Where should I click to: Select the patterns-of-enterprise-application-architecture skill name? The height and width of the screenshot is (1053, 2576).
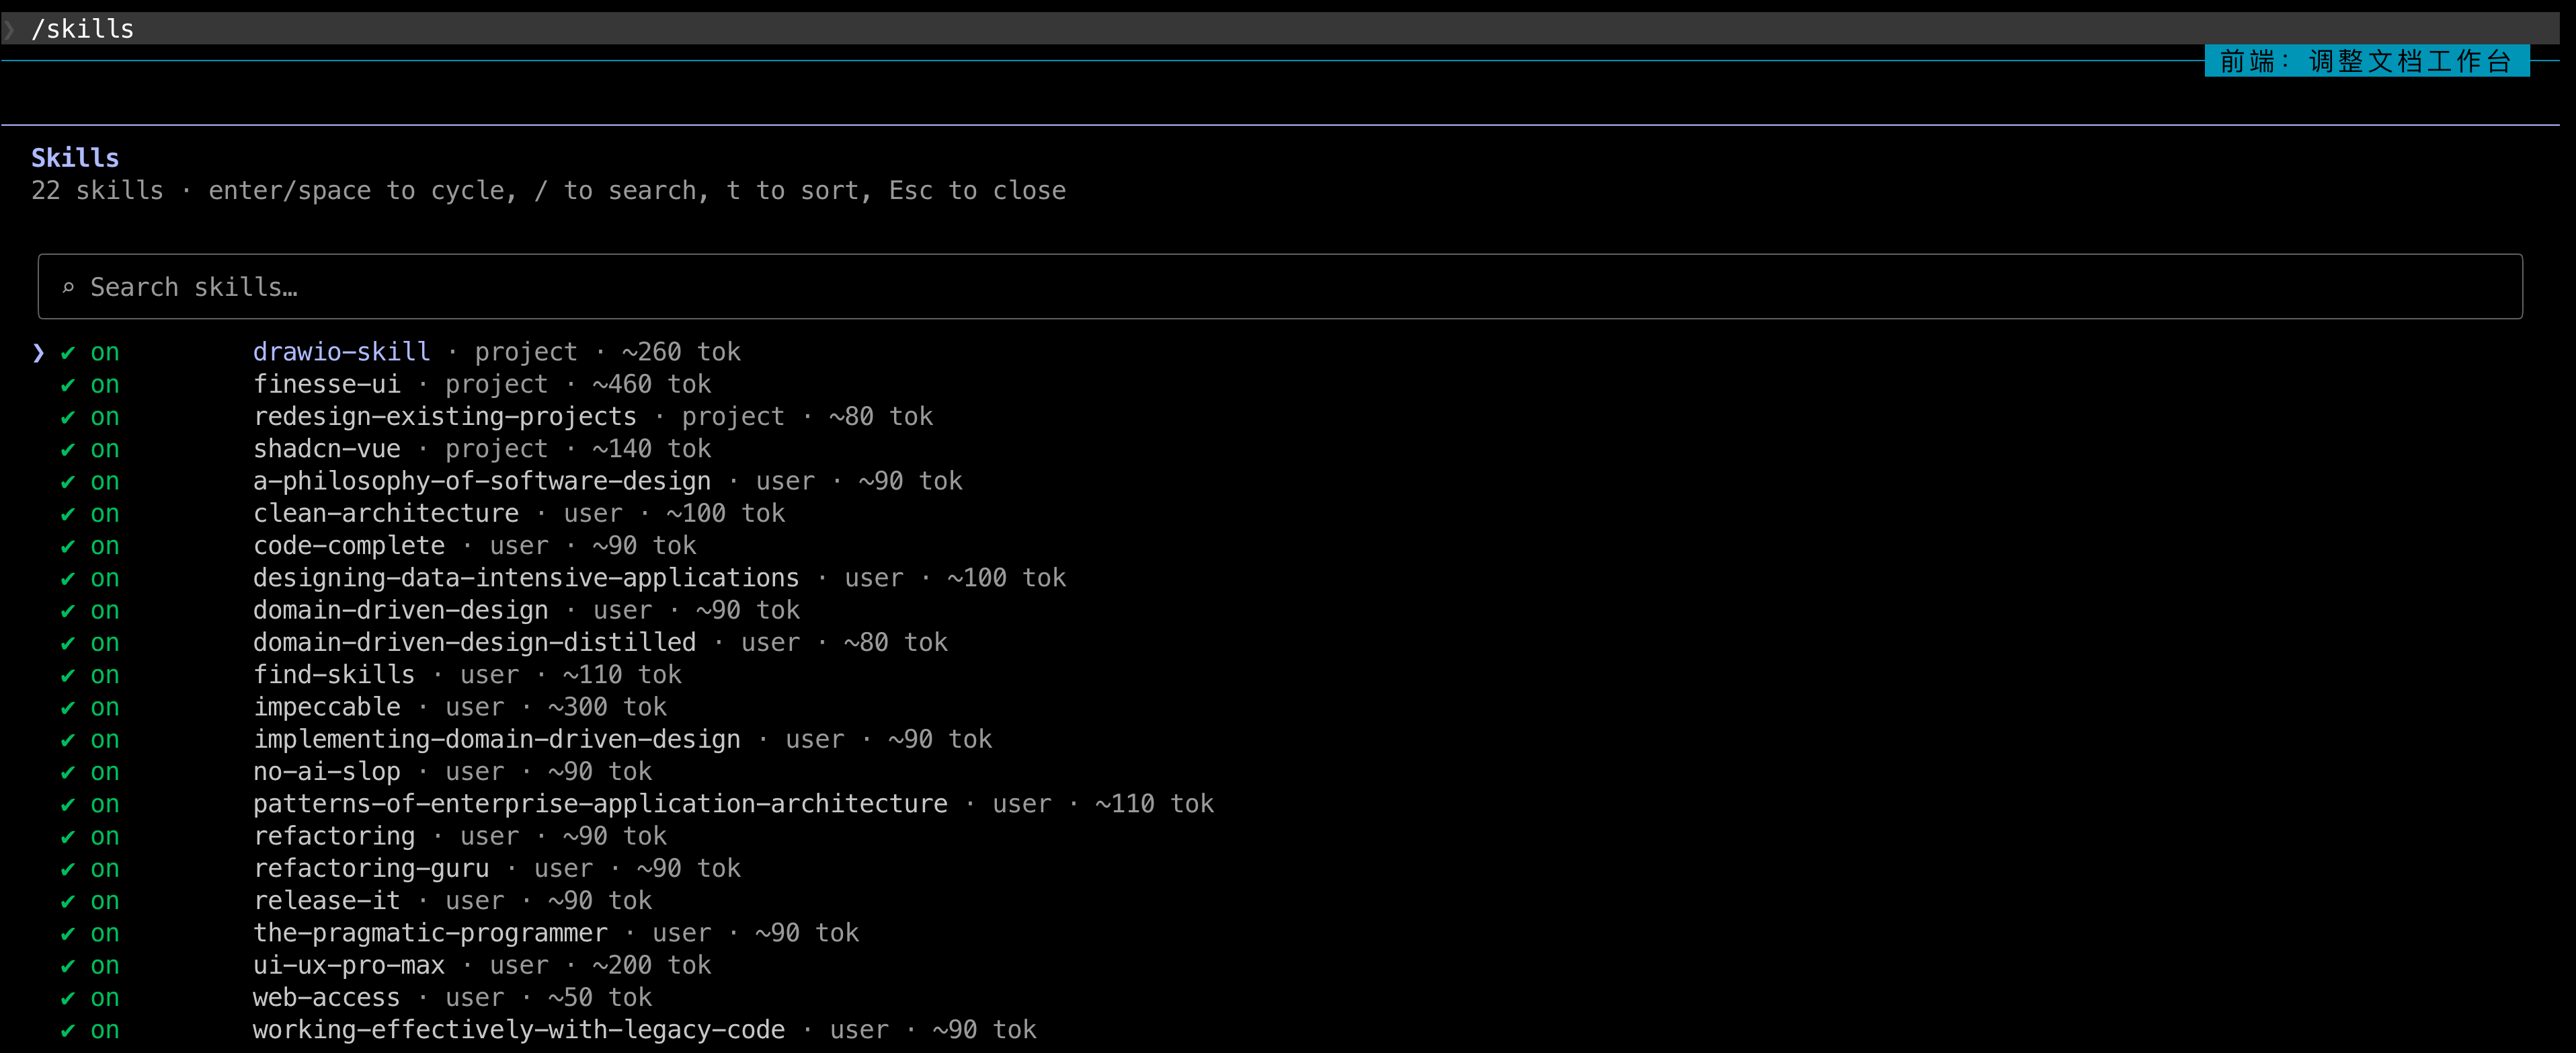tap(600, 804)
